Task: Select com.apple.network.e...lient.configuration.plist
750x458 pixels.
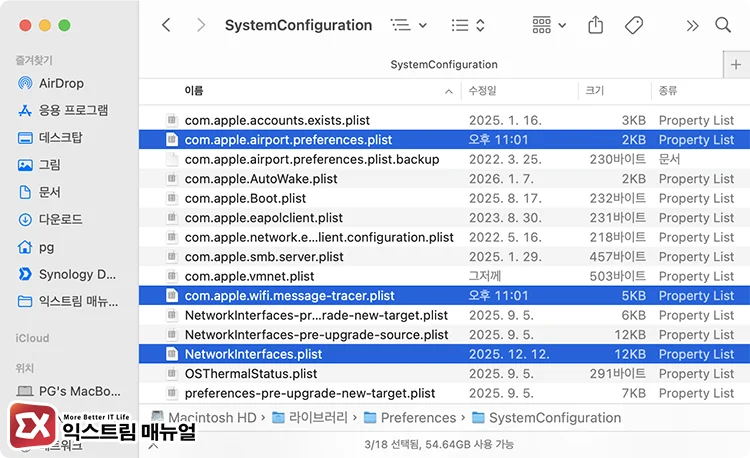Action: pos(444,237)
